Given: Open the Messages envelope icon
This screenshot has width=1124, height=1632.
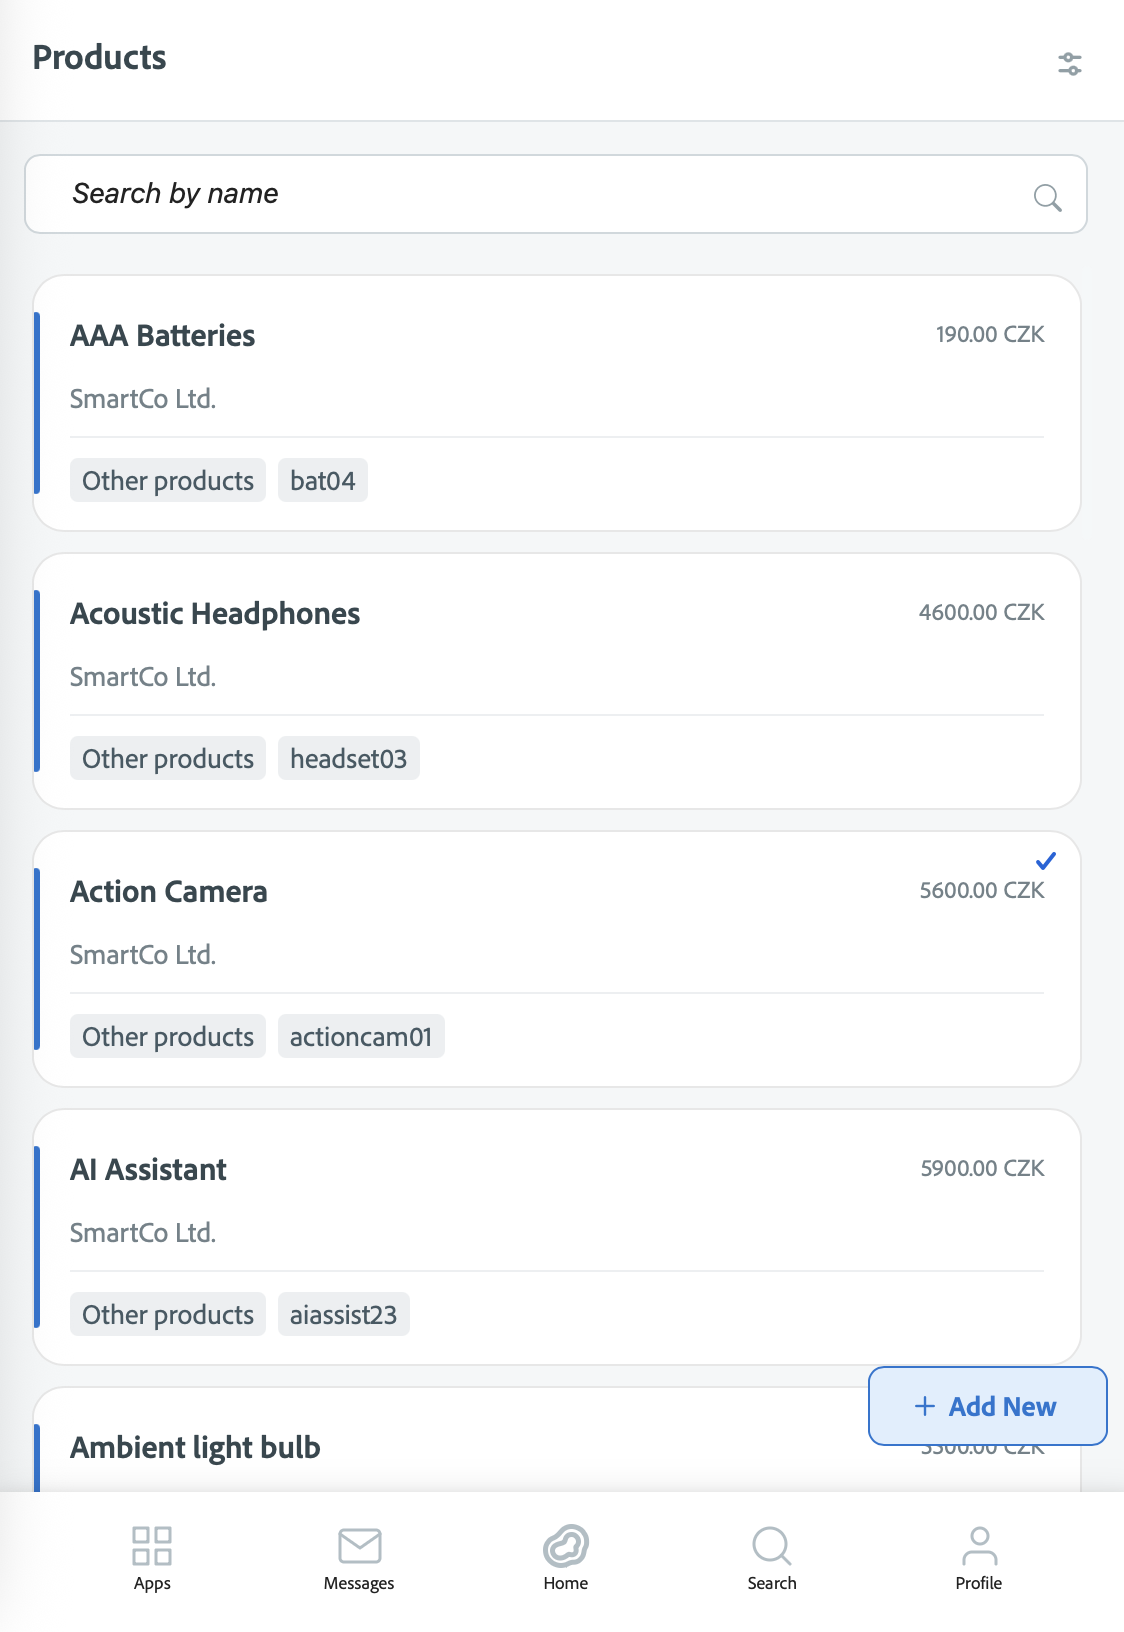Looking at the screenshot, I should pyautogui.click(x=359, y=1546).
